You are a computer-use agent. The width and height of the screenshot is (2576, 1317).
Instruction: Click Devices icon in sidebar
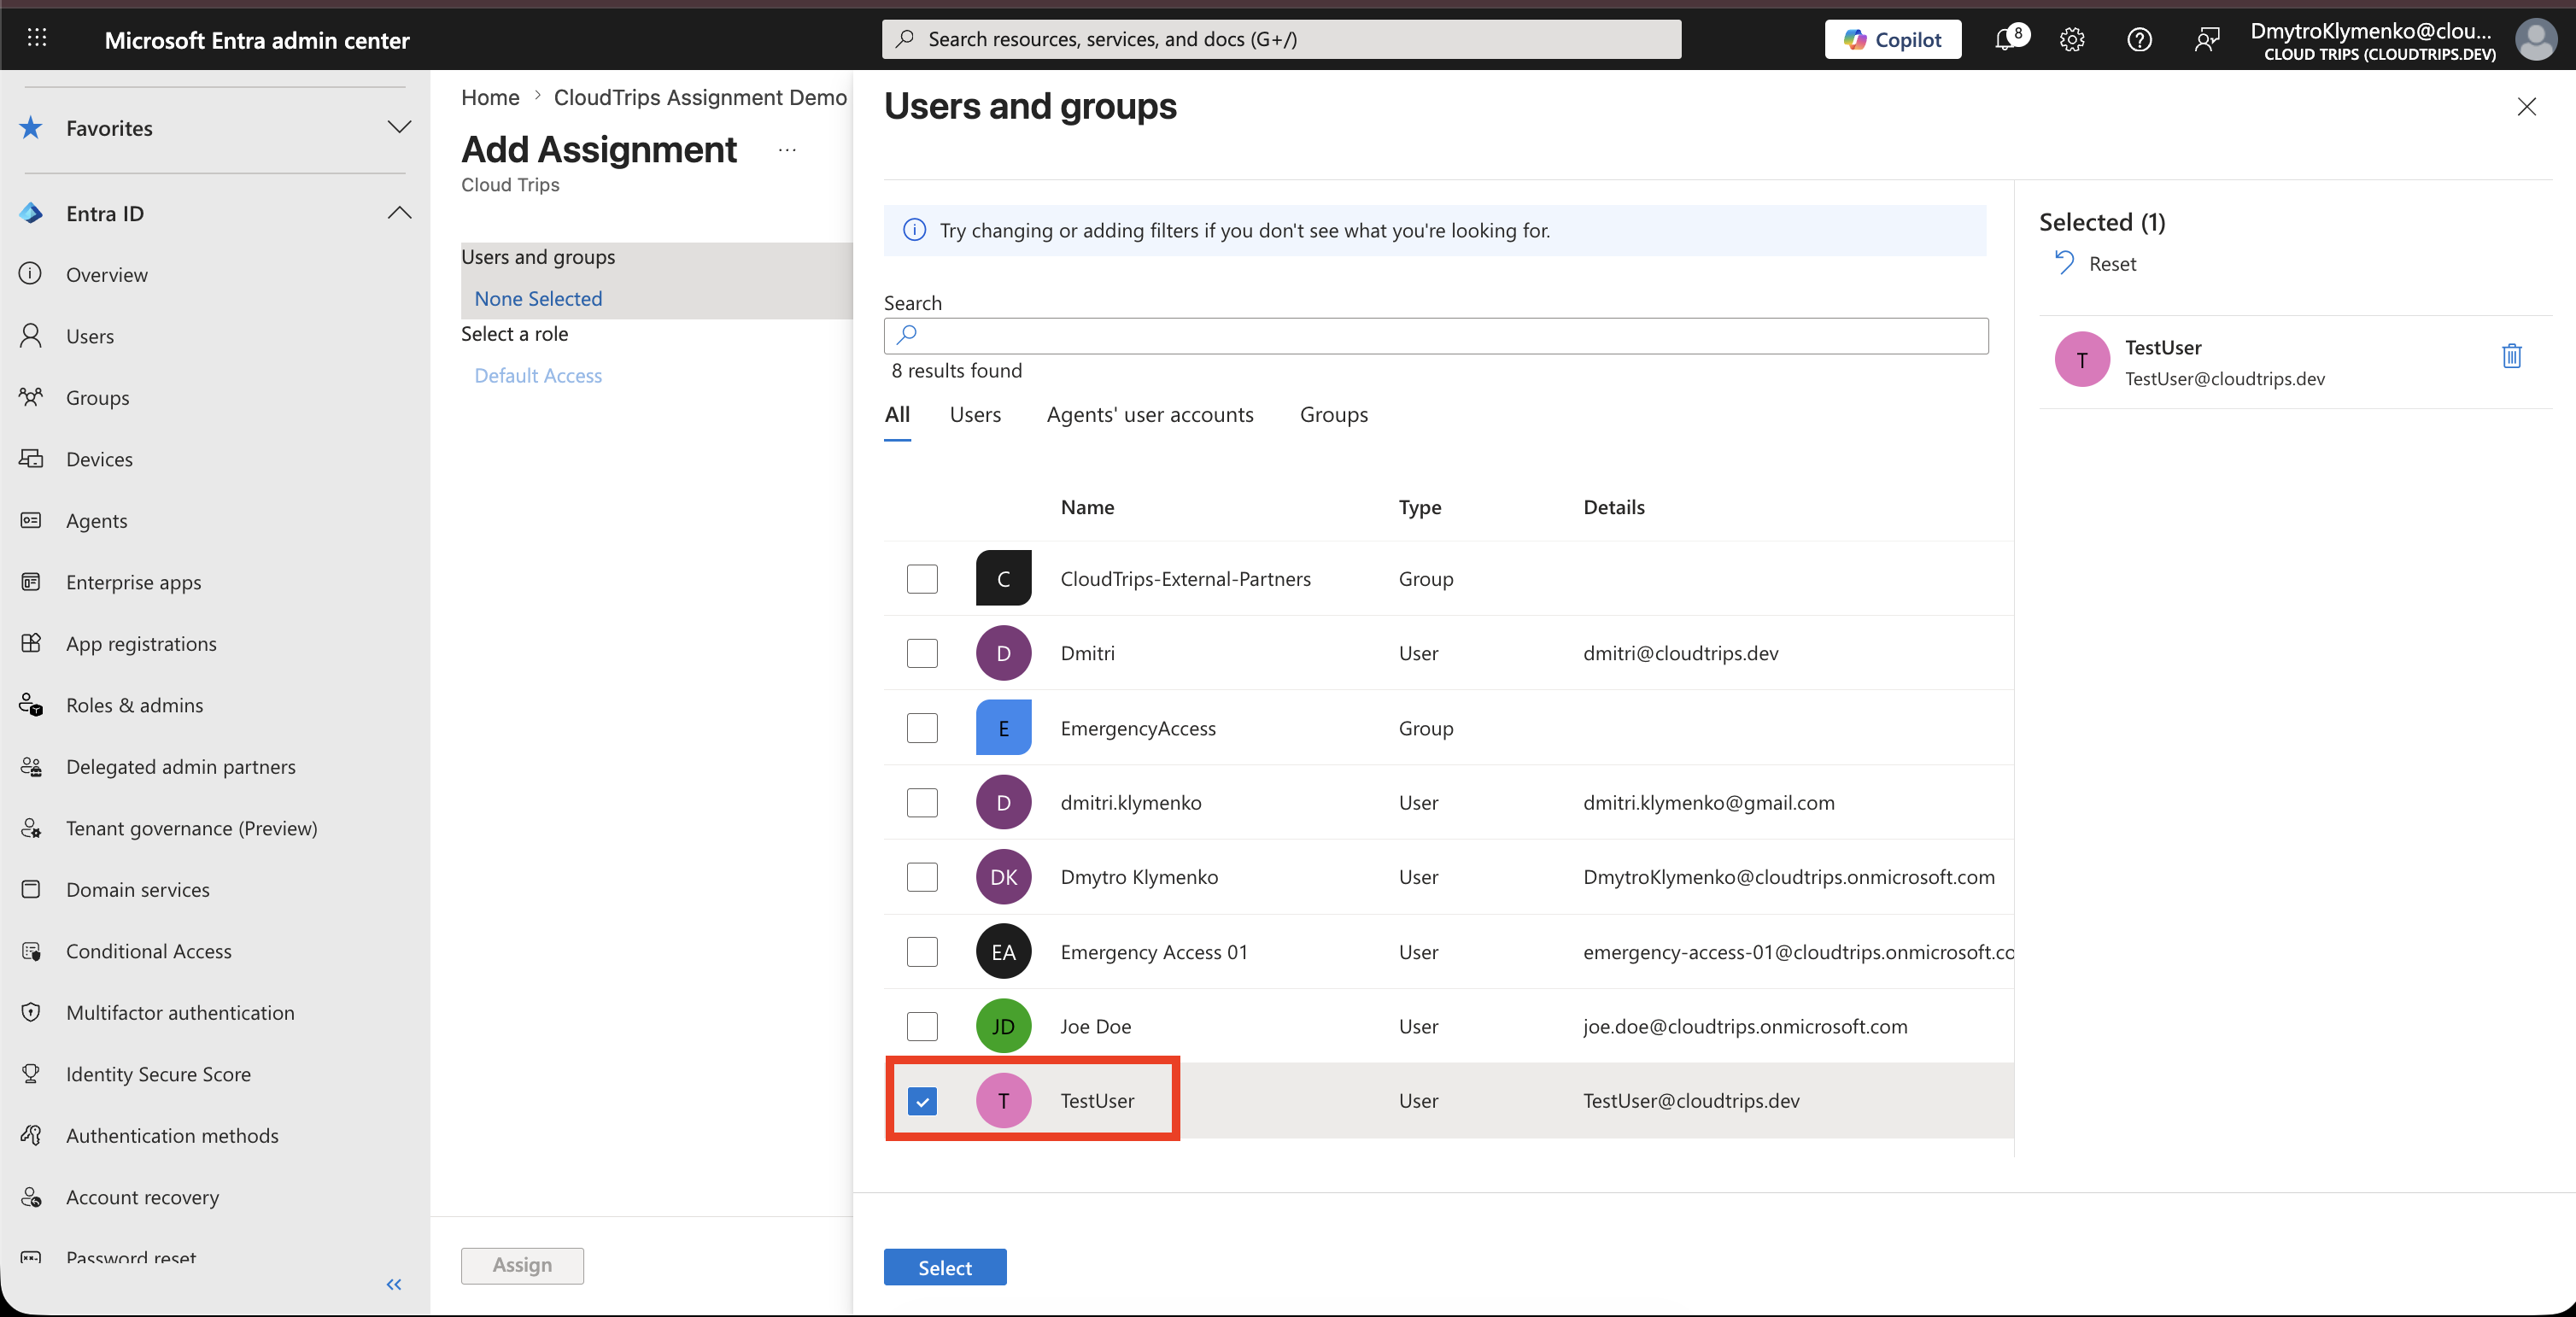31,458
